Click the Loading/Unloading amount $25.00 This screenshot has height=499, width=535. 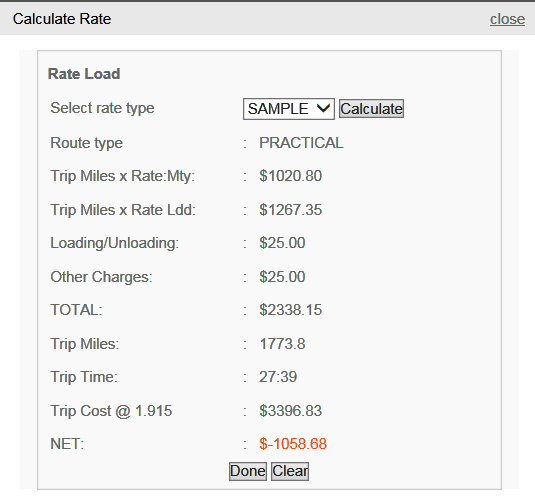(282, 243)
